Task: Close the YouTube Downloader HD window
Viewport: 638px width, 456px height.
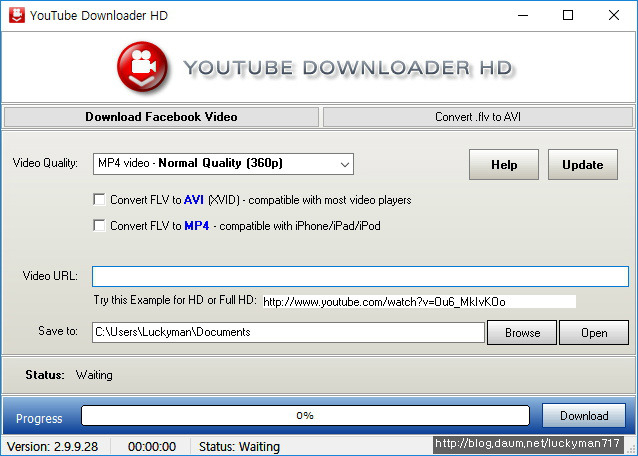Action: [614, 15]
